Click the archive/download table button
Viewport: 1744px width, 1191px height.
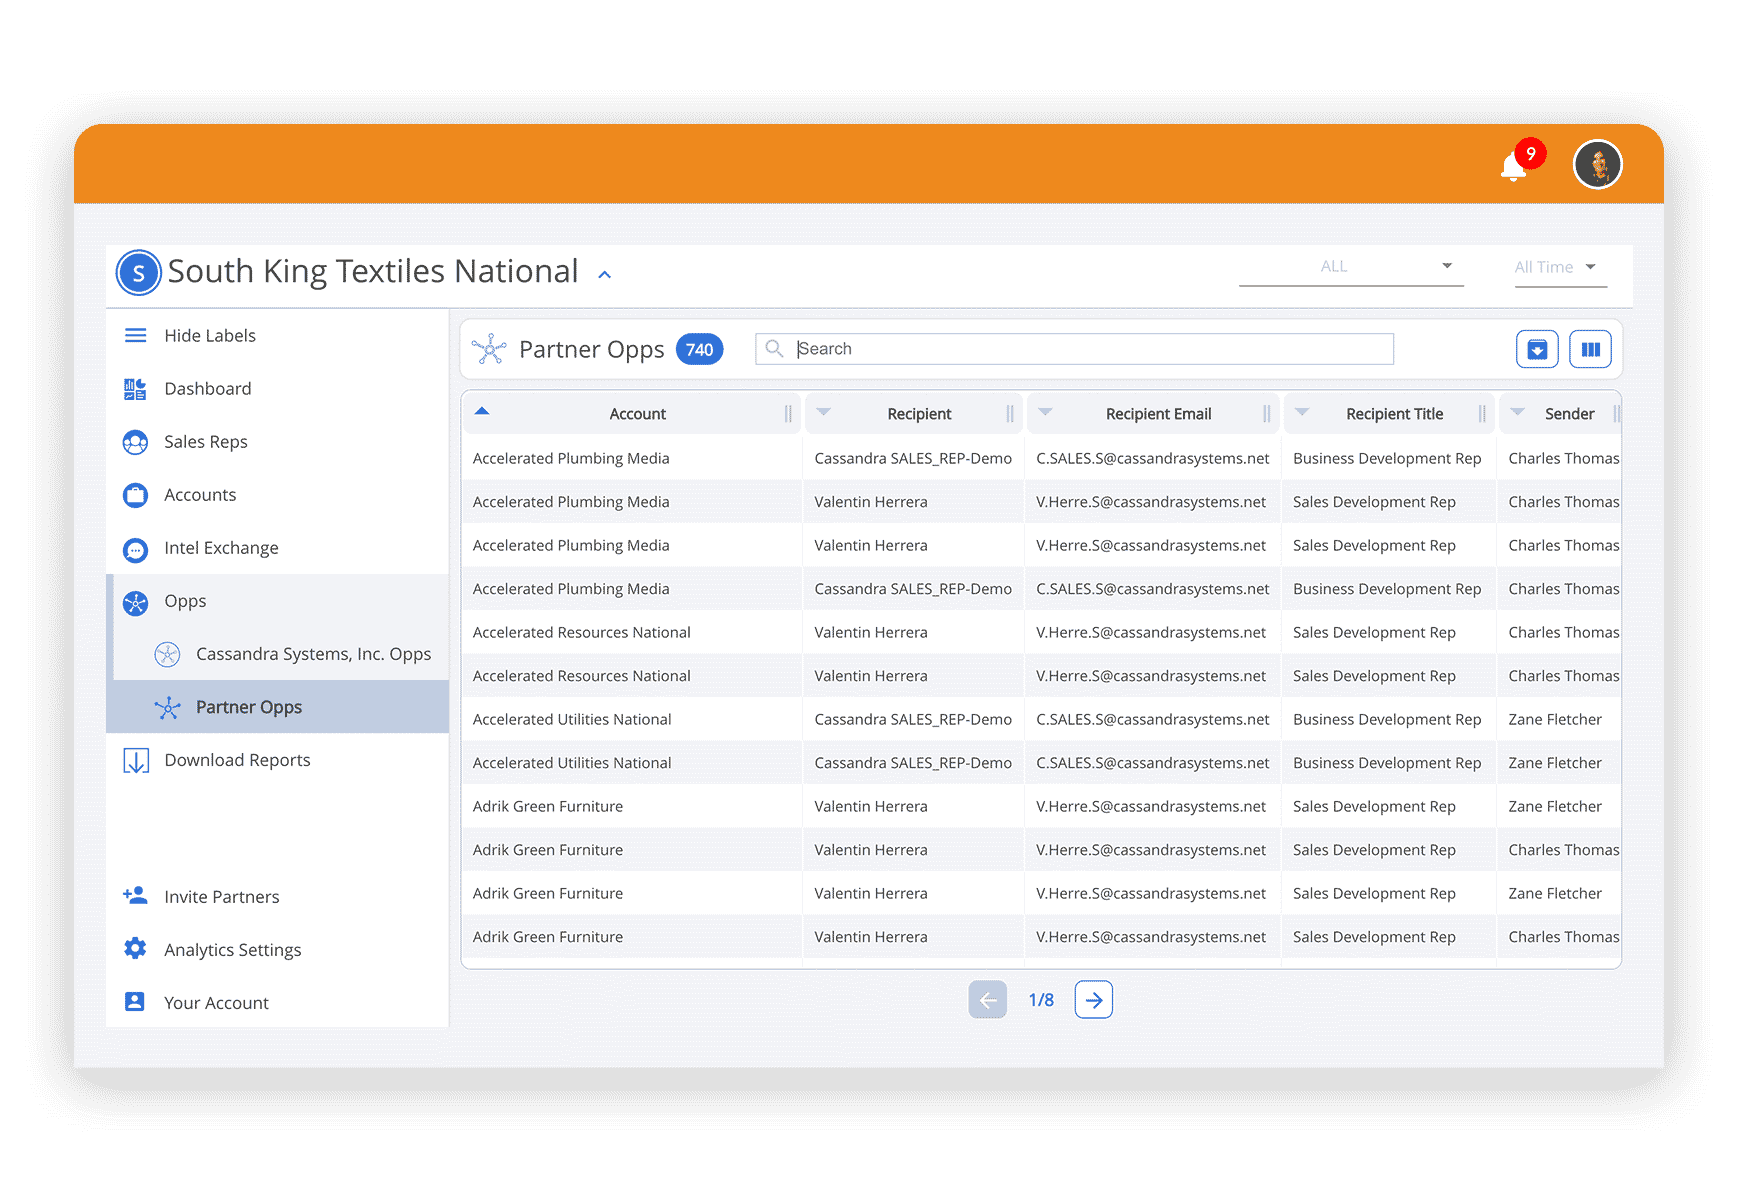pos(1537,349)
